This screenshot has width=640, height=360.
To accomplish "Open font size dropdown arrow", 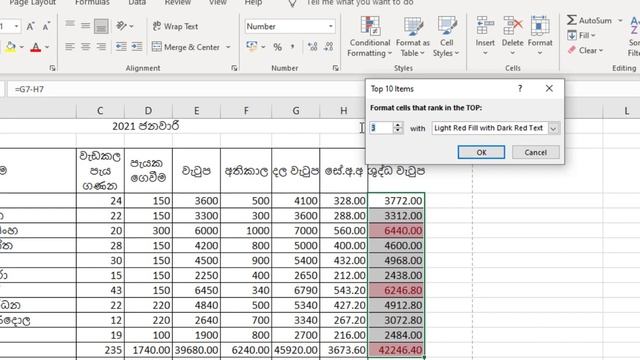I will tap(16, 27).
